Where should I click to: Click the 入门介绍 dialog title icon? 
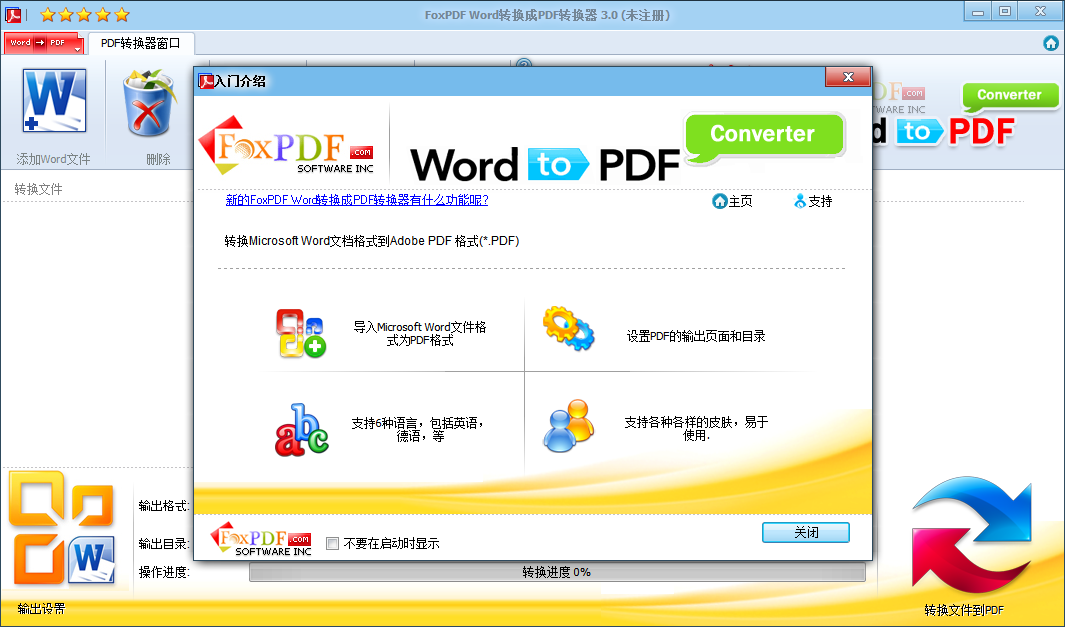point(205,81)
